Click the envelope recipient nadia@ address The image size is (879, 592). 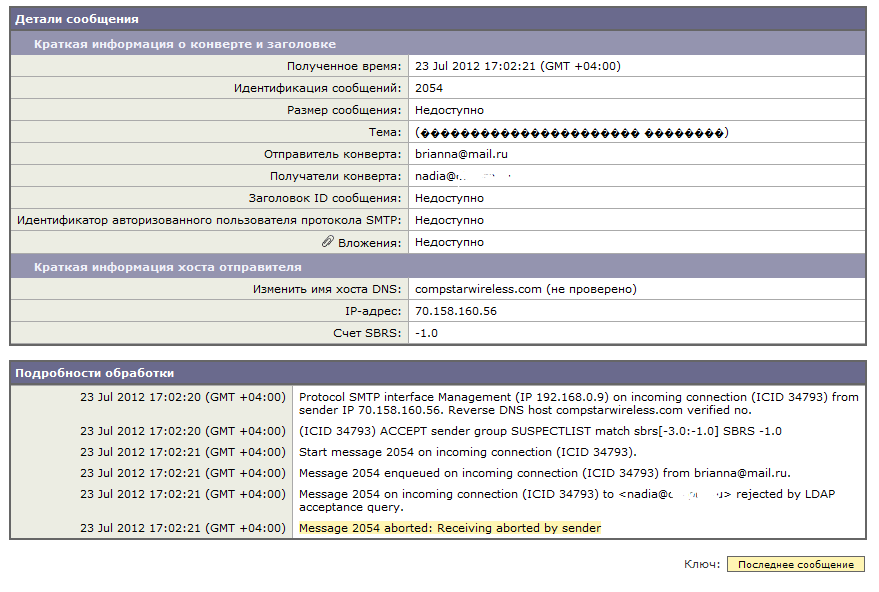(463, 176)
